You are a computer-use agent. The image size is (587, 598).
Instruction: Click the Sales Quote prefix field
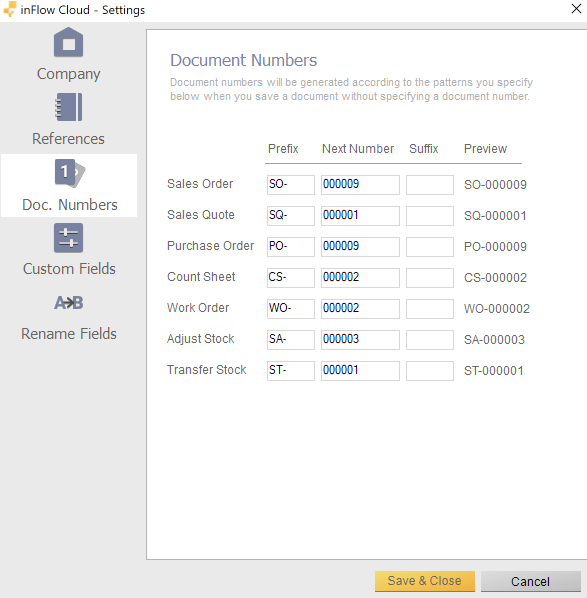tap(291, 216)
